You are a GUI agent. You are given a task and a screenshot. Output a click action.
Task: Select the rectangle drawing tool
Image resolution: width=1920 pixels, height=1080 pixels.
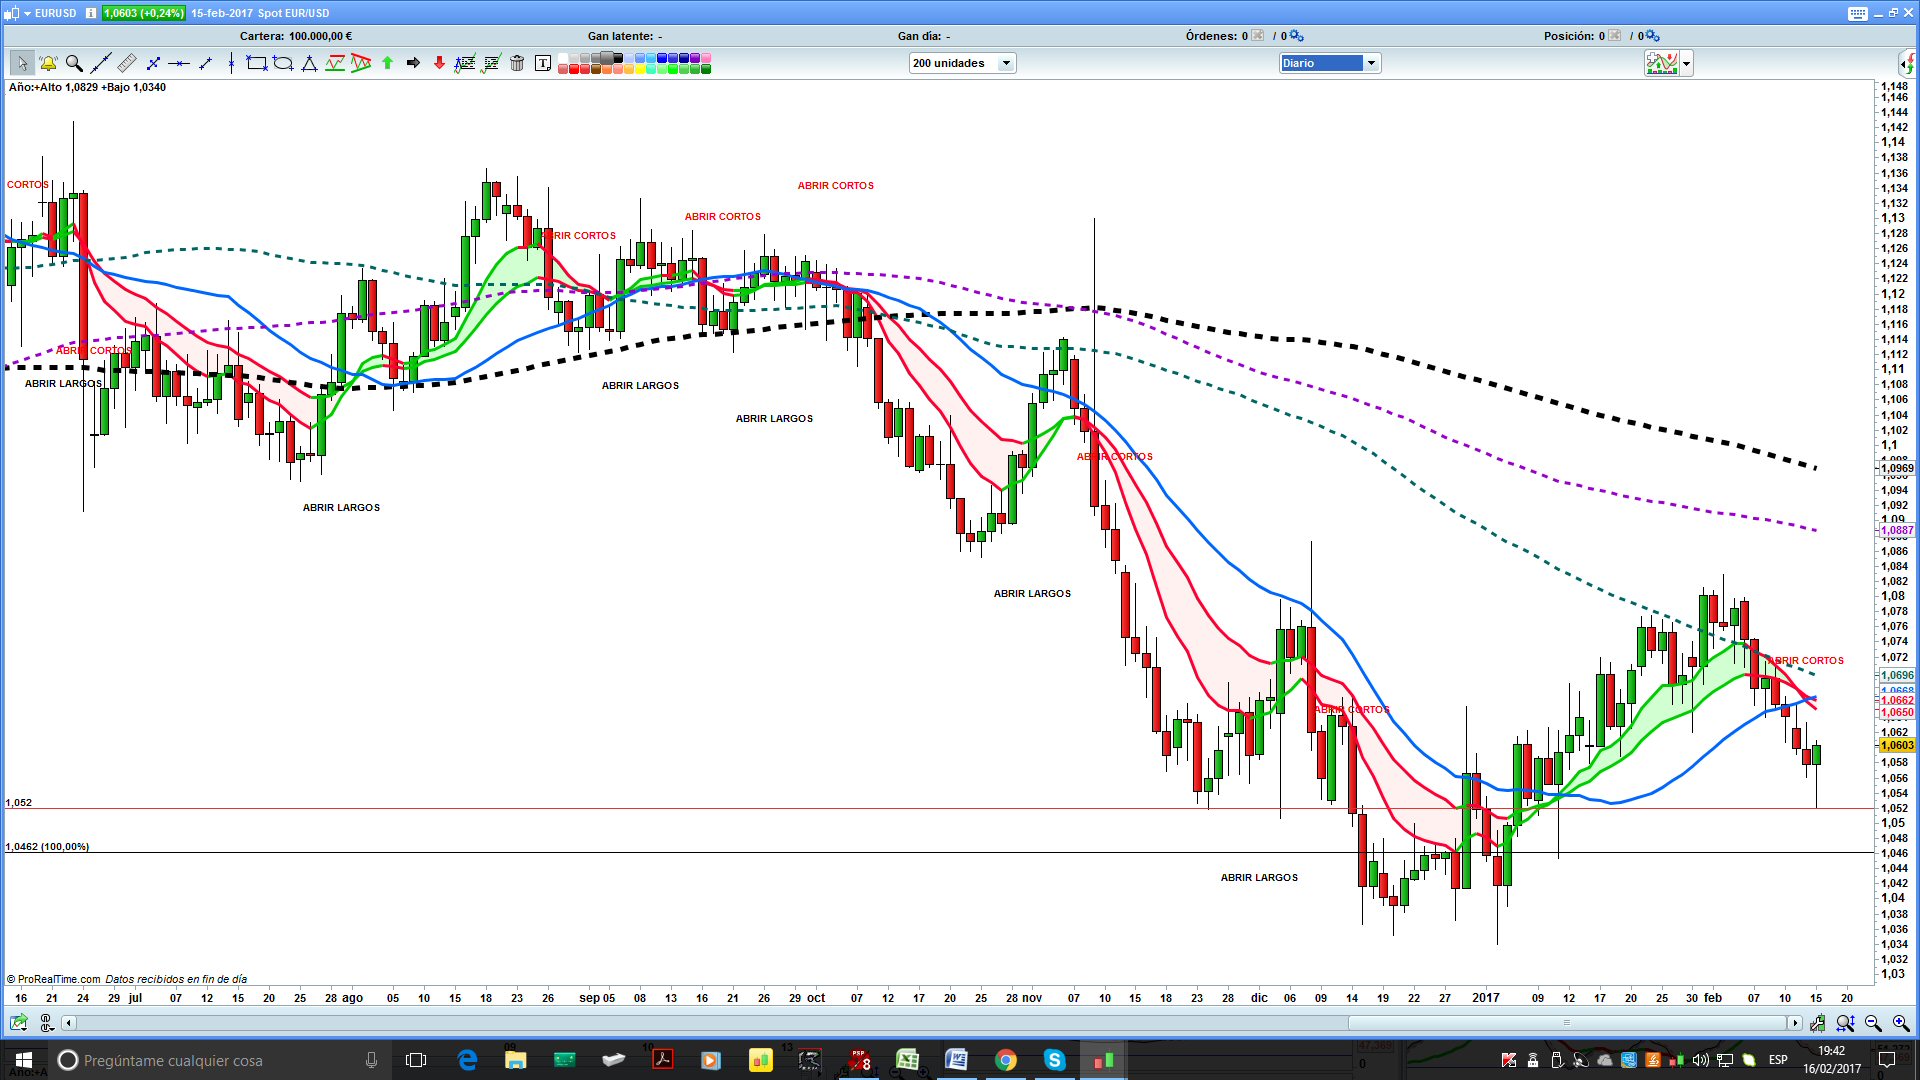257,63
